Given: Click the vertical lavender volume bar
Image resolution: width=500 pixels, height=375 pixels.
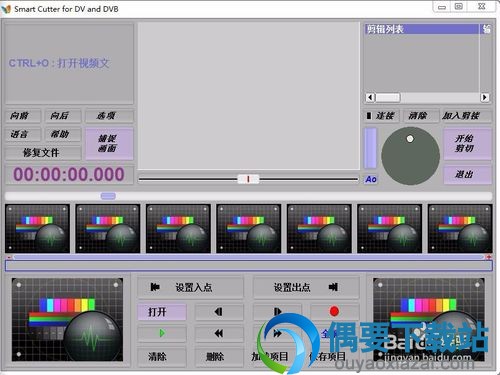Looking at the screenshot, I should (370, 148).
